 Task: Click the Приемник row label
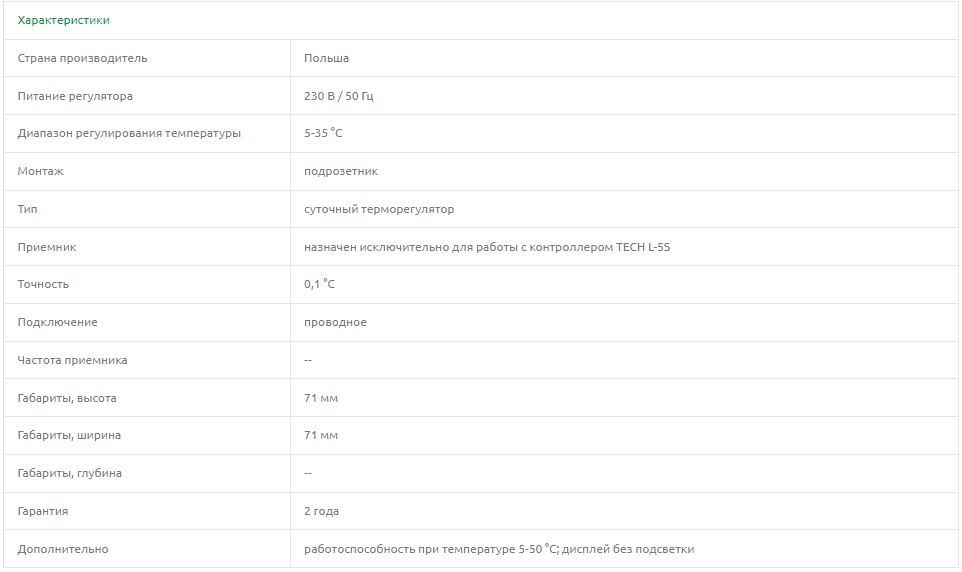tap(47, 247)
